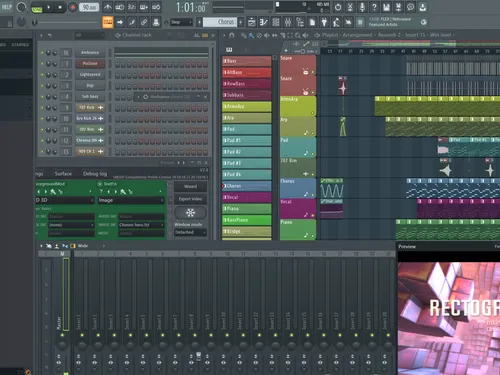Click the save project disk icon
This screenshot has height=375, width=500.
[386, 7]
